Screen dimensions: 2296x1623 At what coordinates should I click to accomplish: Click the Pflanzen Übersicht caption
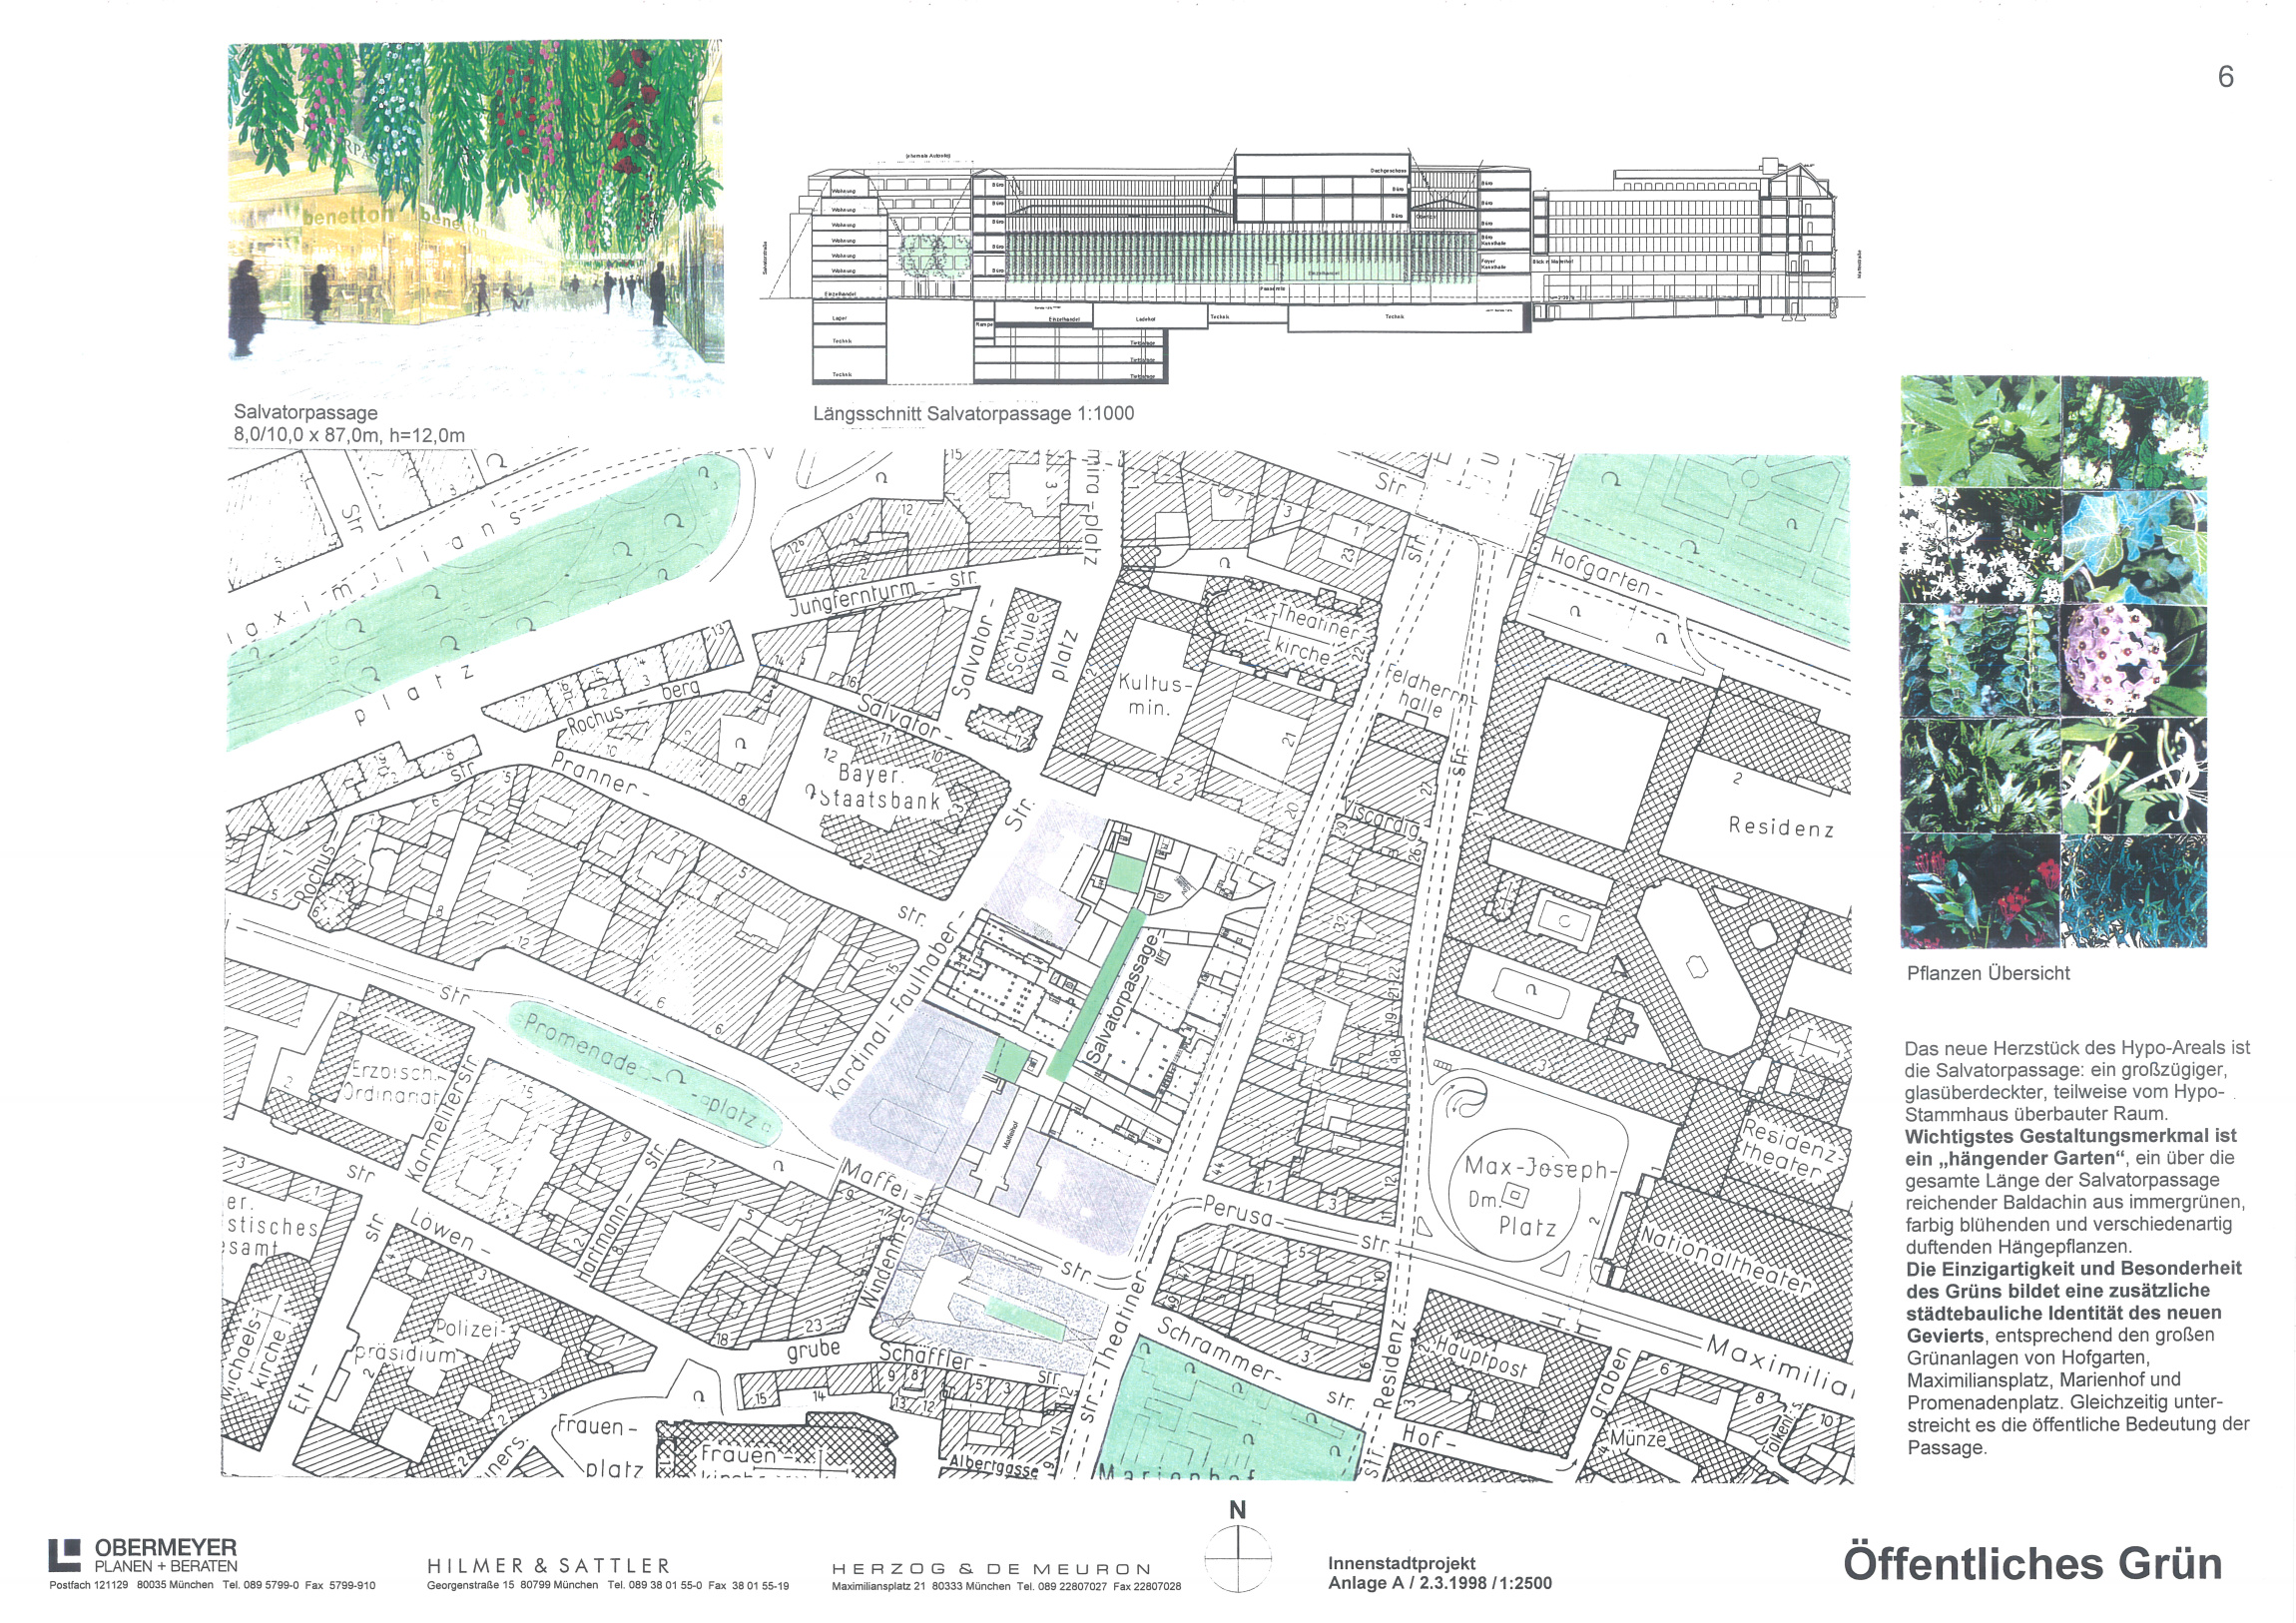1988,973
